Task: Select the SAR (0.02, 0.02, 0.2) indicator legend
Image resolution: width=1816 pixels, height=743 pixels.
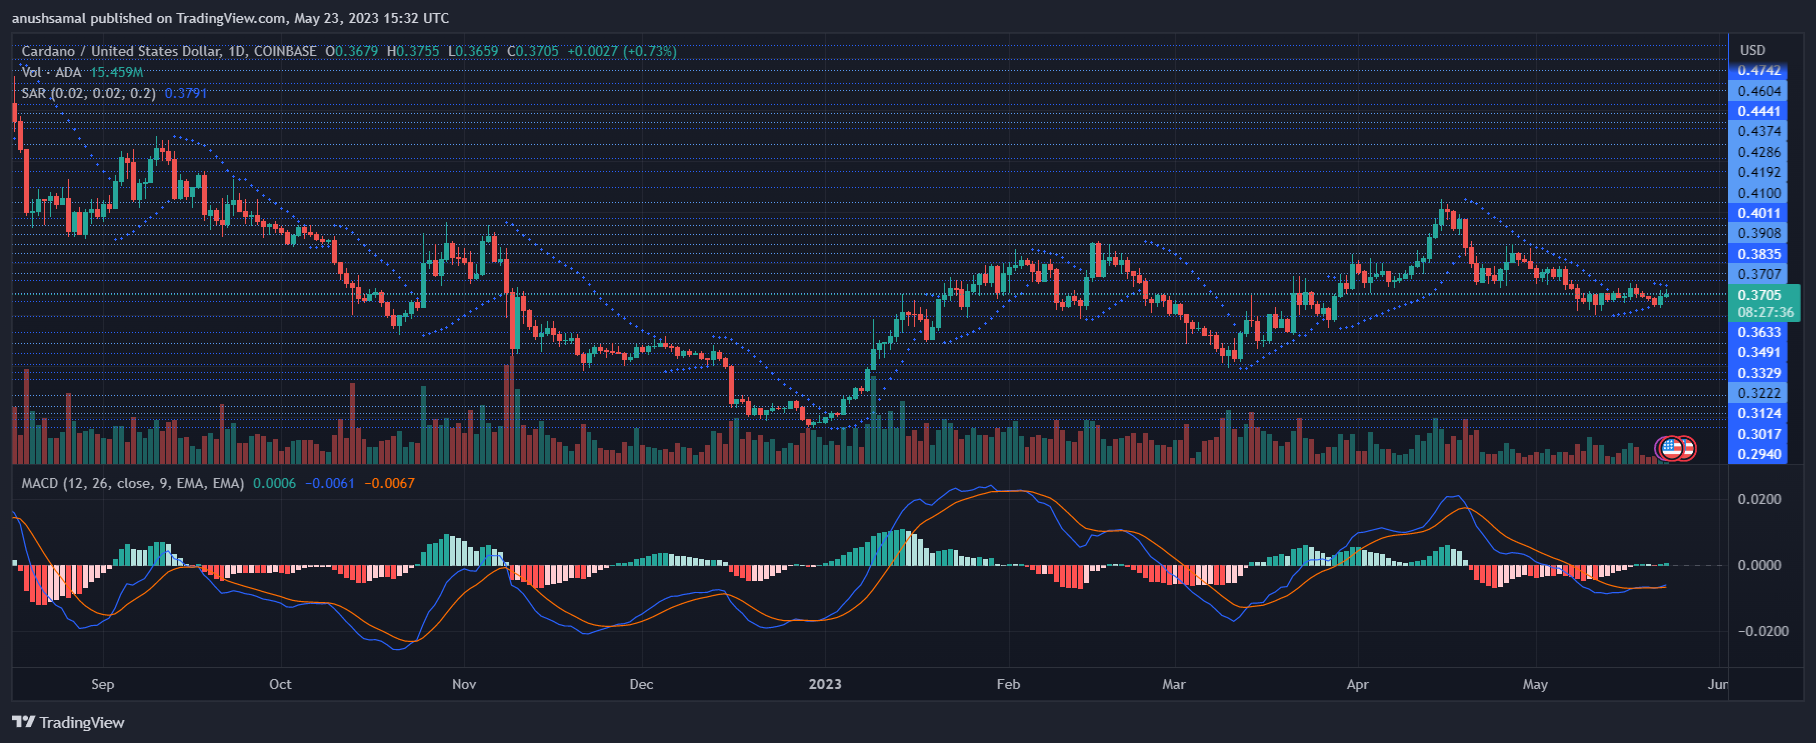Action: coord(88,93)
